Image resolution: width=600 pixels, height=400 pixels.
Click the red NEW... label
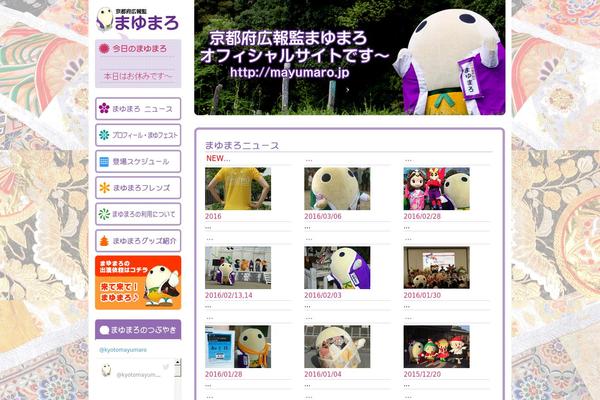(218, 158)
